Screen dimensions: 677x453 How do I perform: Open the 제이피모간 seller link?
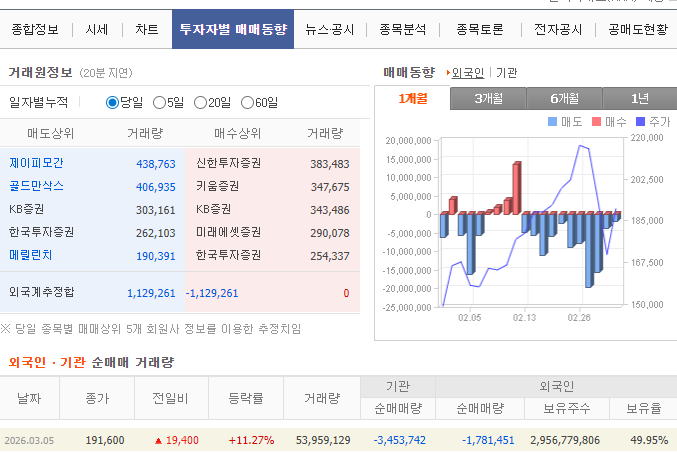point(35,163)
